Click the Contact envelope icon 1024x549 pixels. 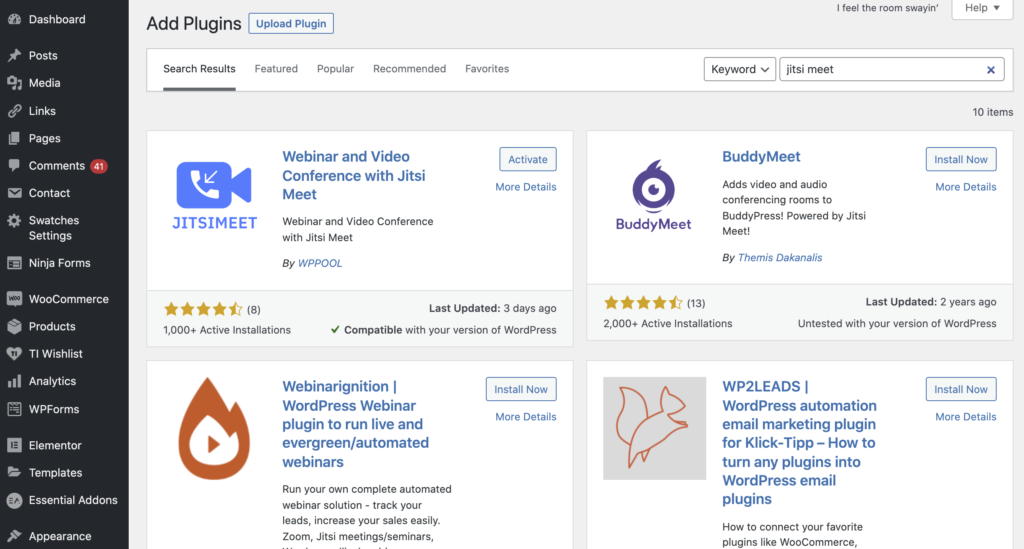coord(14,193)
